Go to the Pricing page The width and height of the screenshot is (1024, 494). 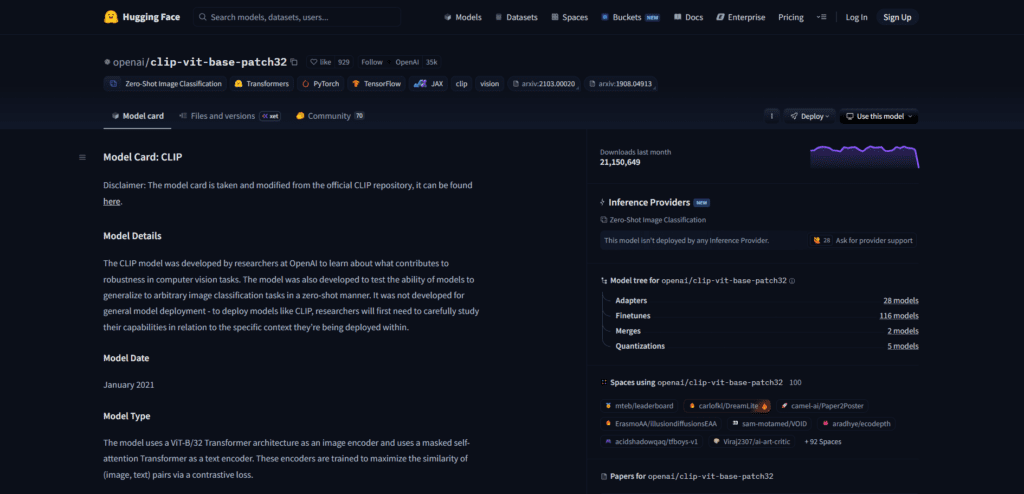tap(791, 18)
